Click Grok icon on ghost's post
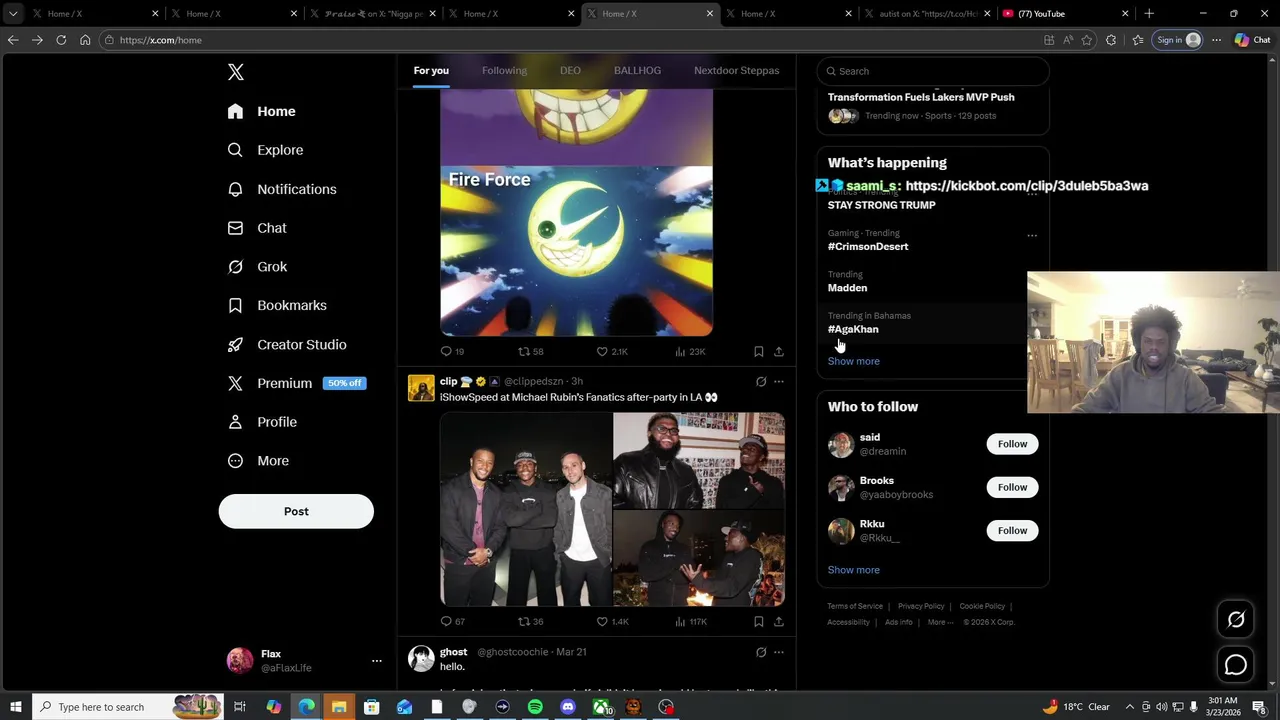This screenshot has width=1280, height=720. click(761, 652)
